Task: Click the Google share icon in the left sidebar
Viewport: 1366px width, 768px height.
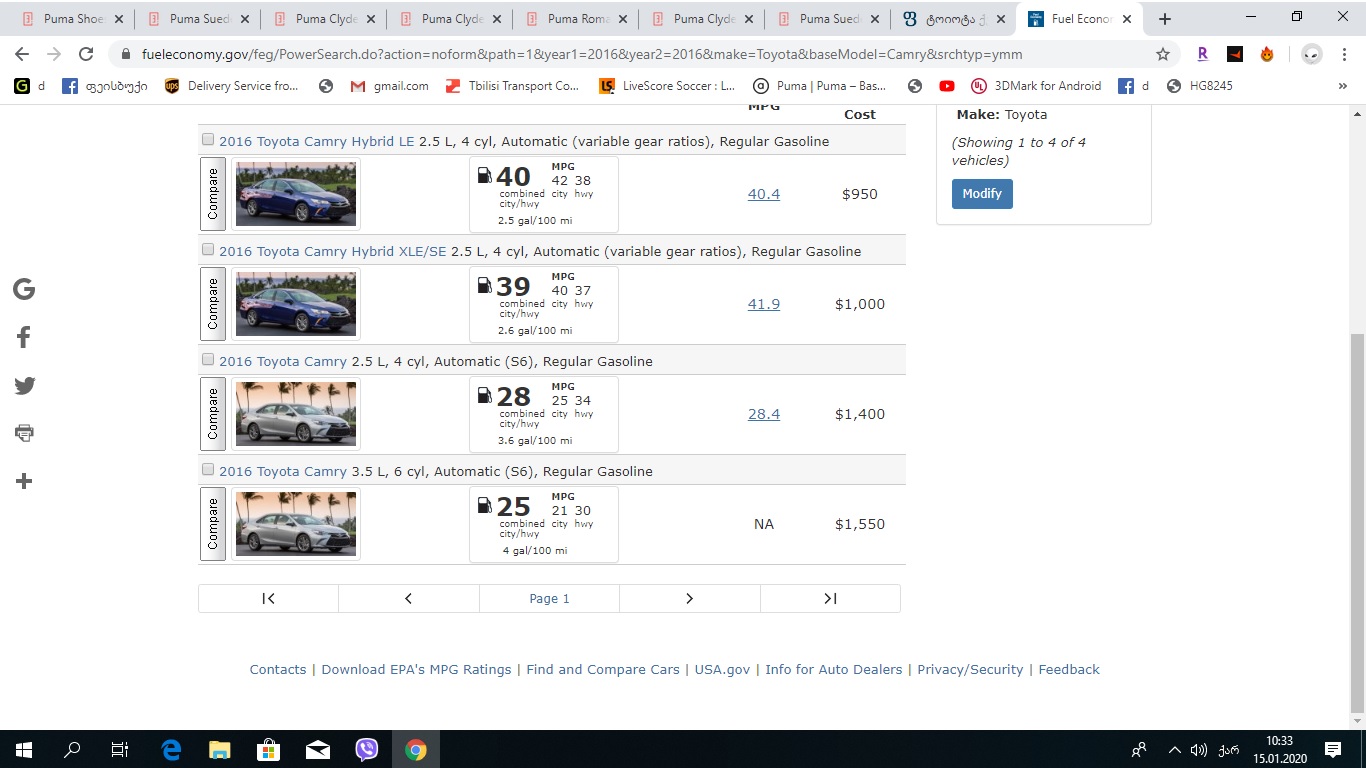Action: tap(24, 290)
